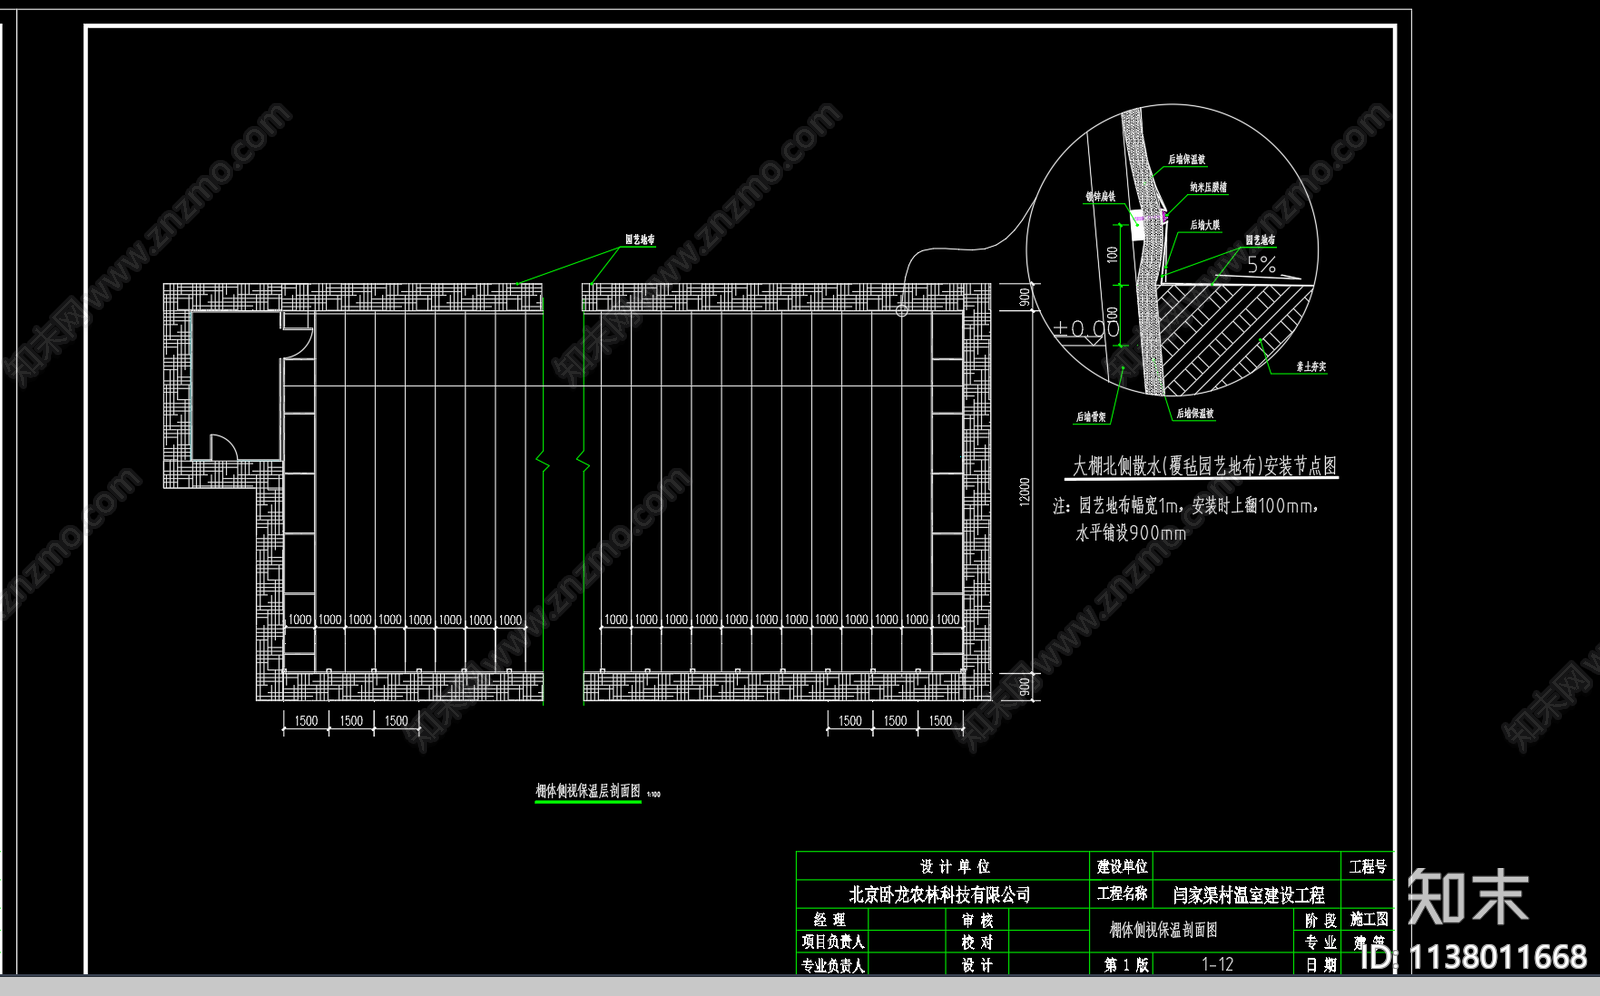Select the 纳米压膜槽 callout text
This screenshot has height=996, width=1600.
pos(1208,187)
